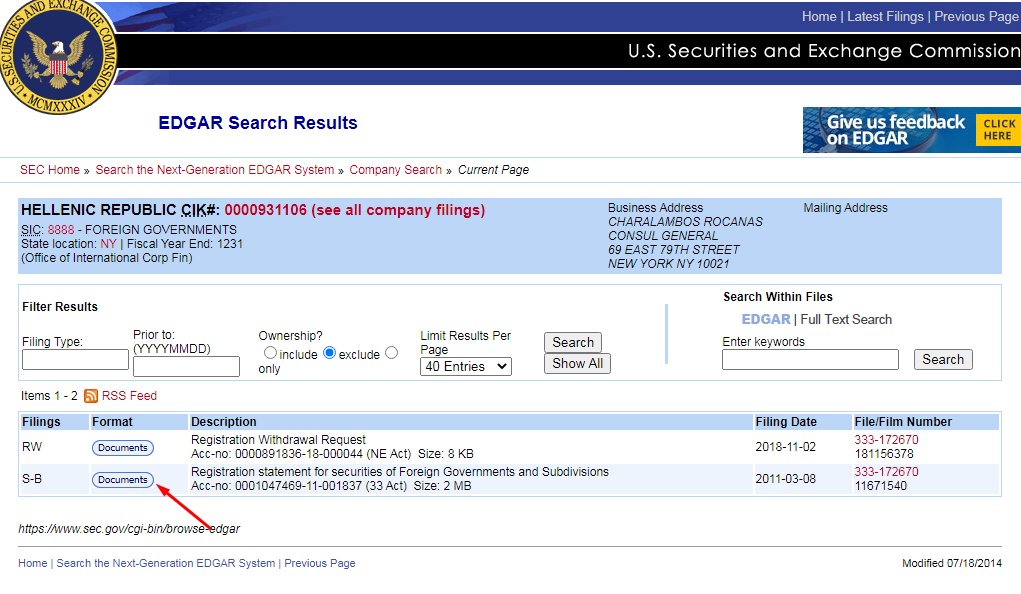Viewport: 1021px width, 594px height.
Task: Click the RSS Feed text link
Action: [129, 396]
